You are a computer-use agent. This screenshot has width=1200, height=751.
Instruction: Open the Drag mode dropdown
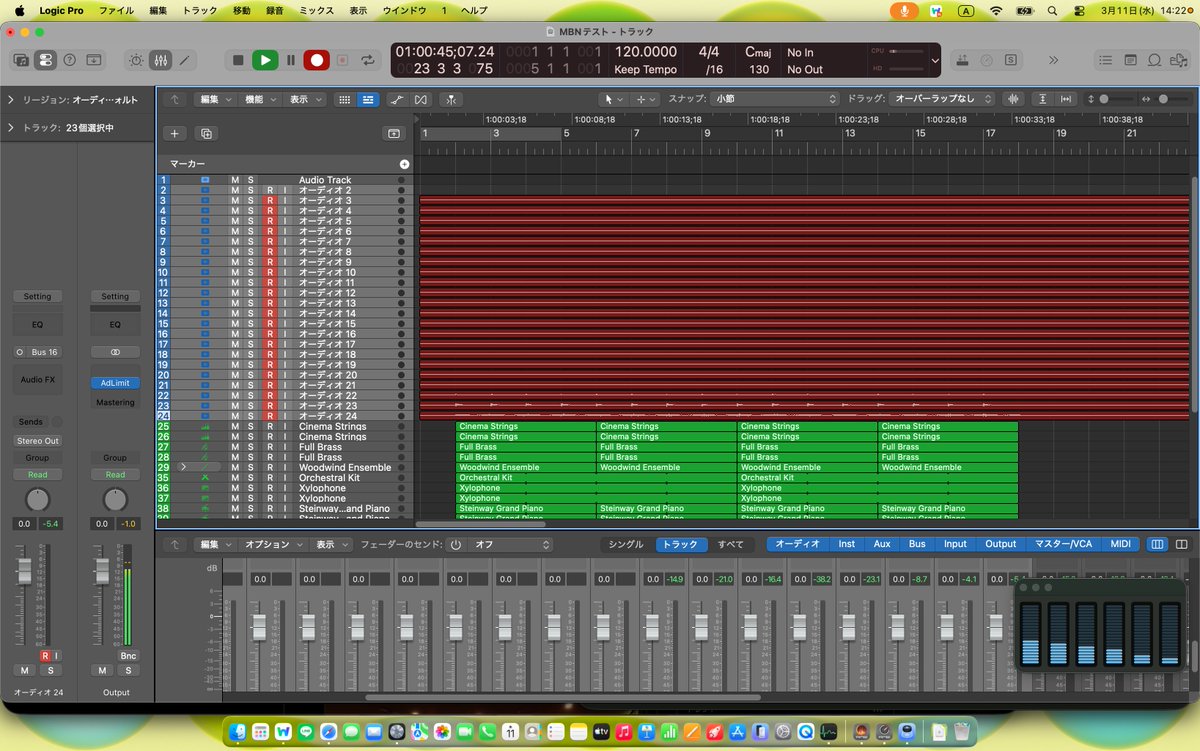point(943,100)
